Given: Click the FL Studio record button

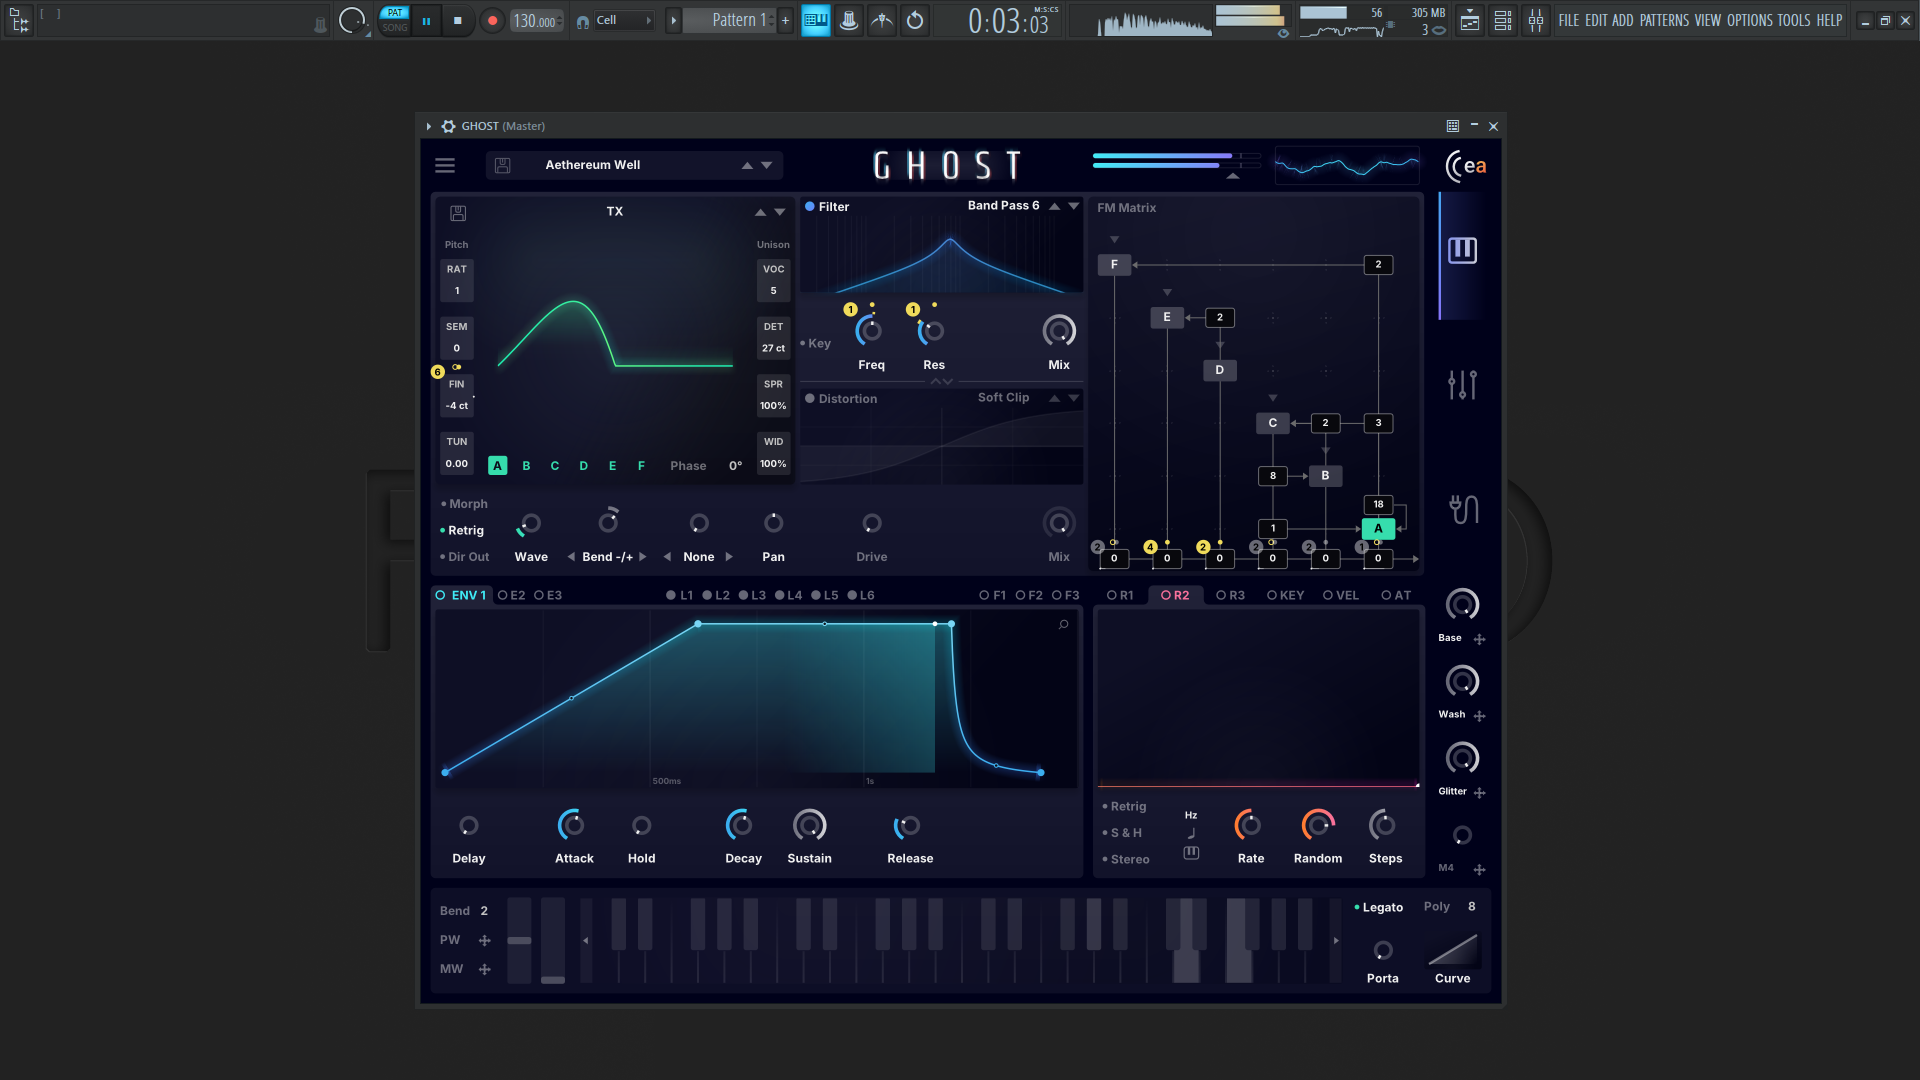Looking at the screenshot, I should coord(491,20).
